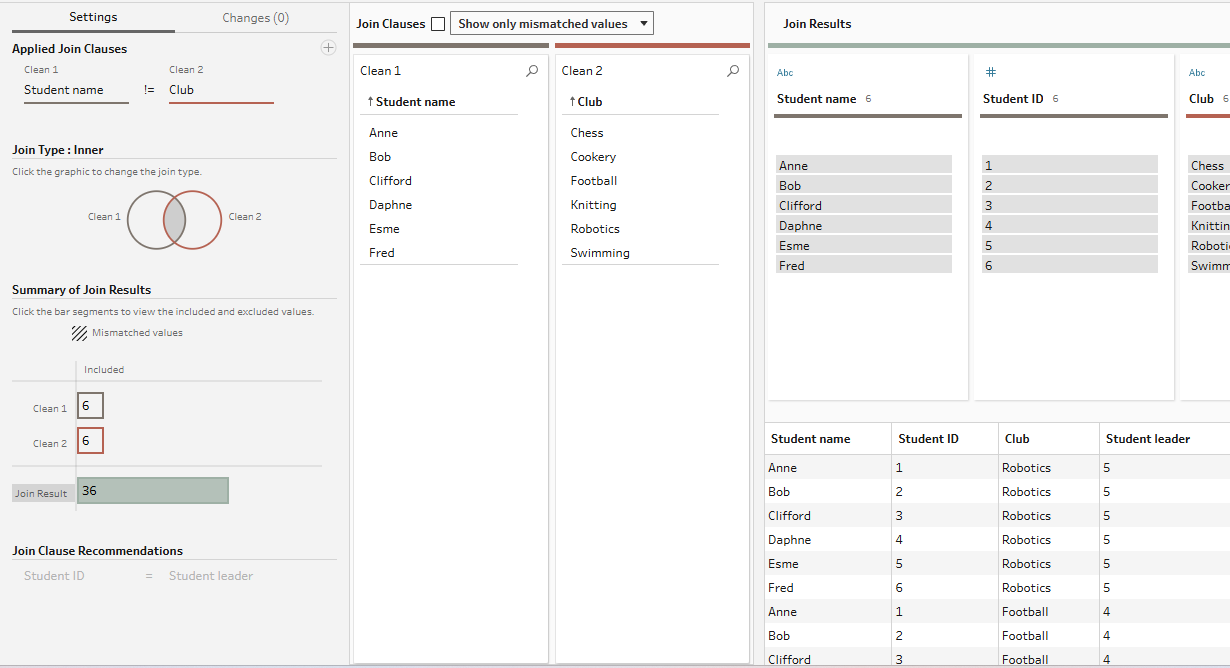Click sort arrow beside Club in Clean 2

[x=572, y=102]
